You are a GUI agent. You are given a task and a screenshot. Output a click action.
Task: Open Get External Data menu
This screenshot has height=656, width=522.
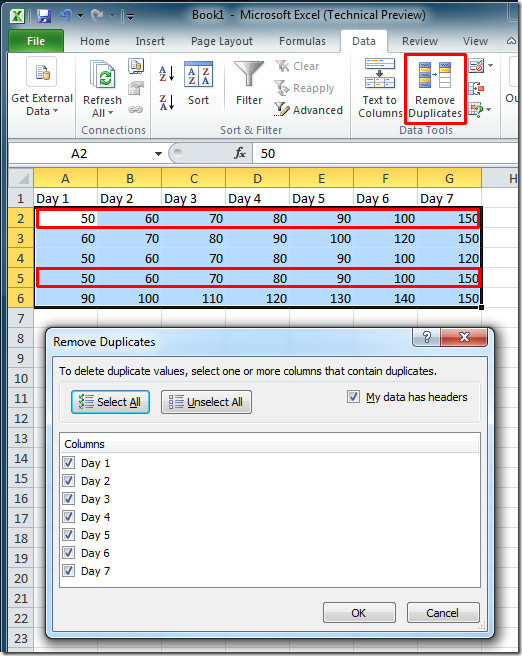click(42, 88)
